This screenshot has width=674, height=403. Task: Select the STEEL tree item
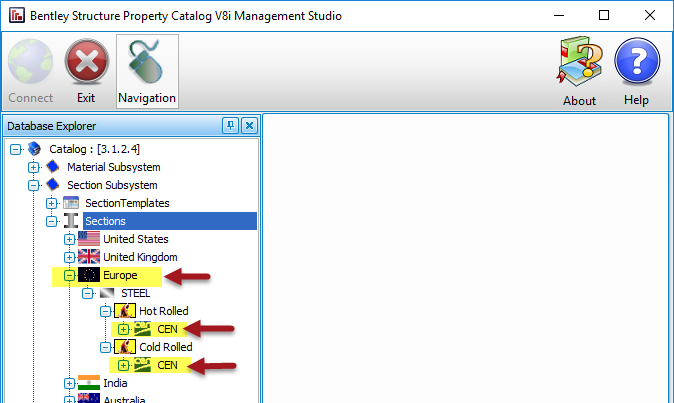(x=135, y=293)
